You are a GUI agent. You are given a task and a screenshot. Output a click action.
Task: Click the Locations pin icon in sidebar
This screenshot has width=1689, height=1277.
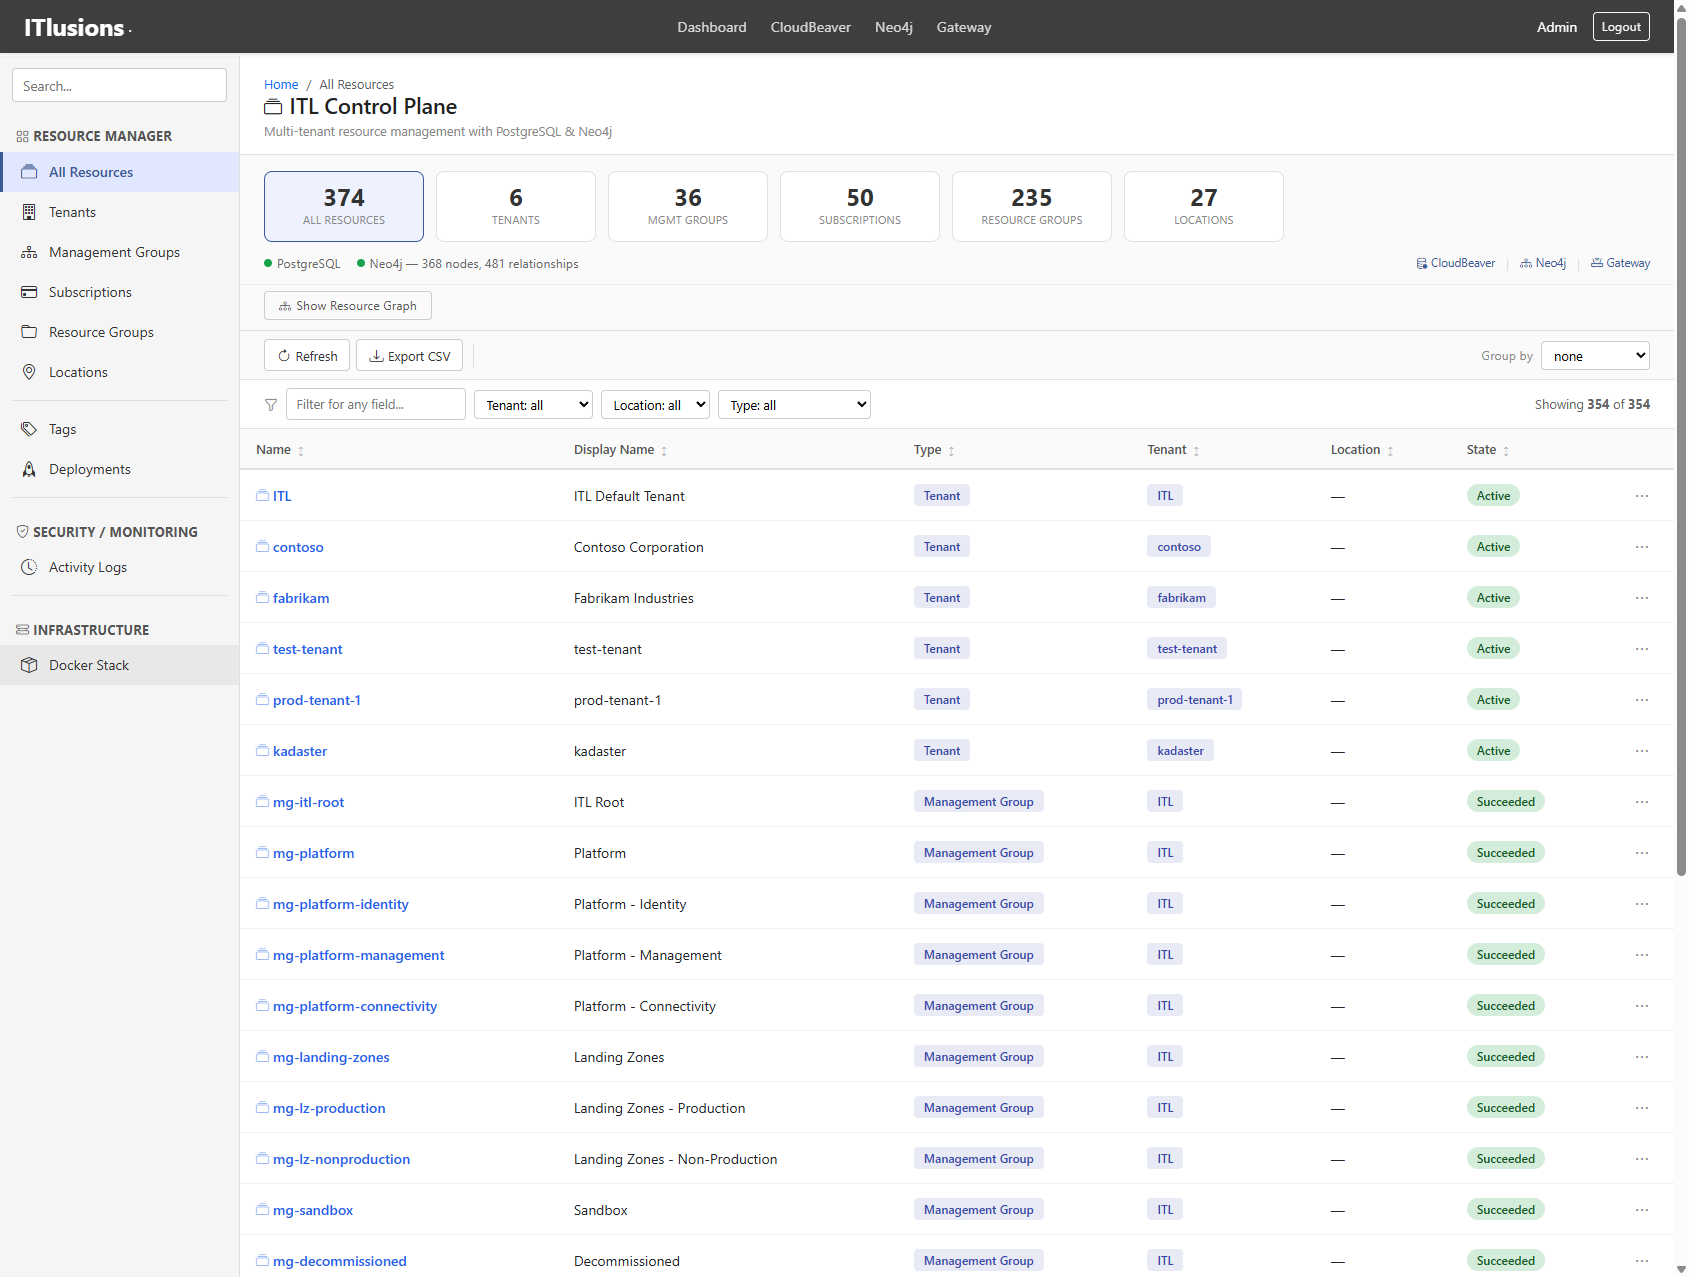29,372
